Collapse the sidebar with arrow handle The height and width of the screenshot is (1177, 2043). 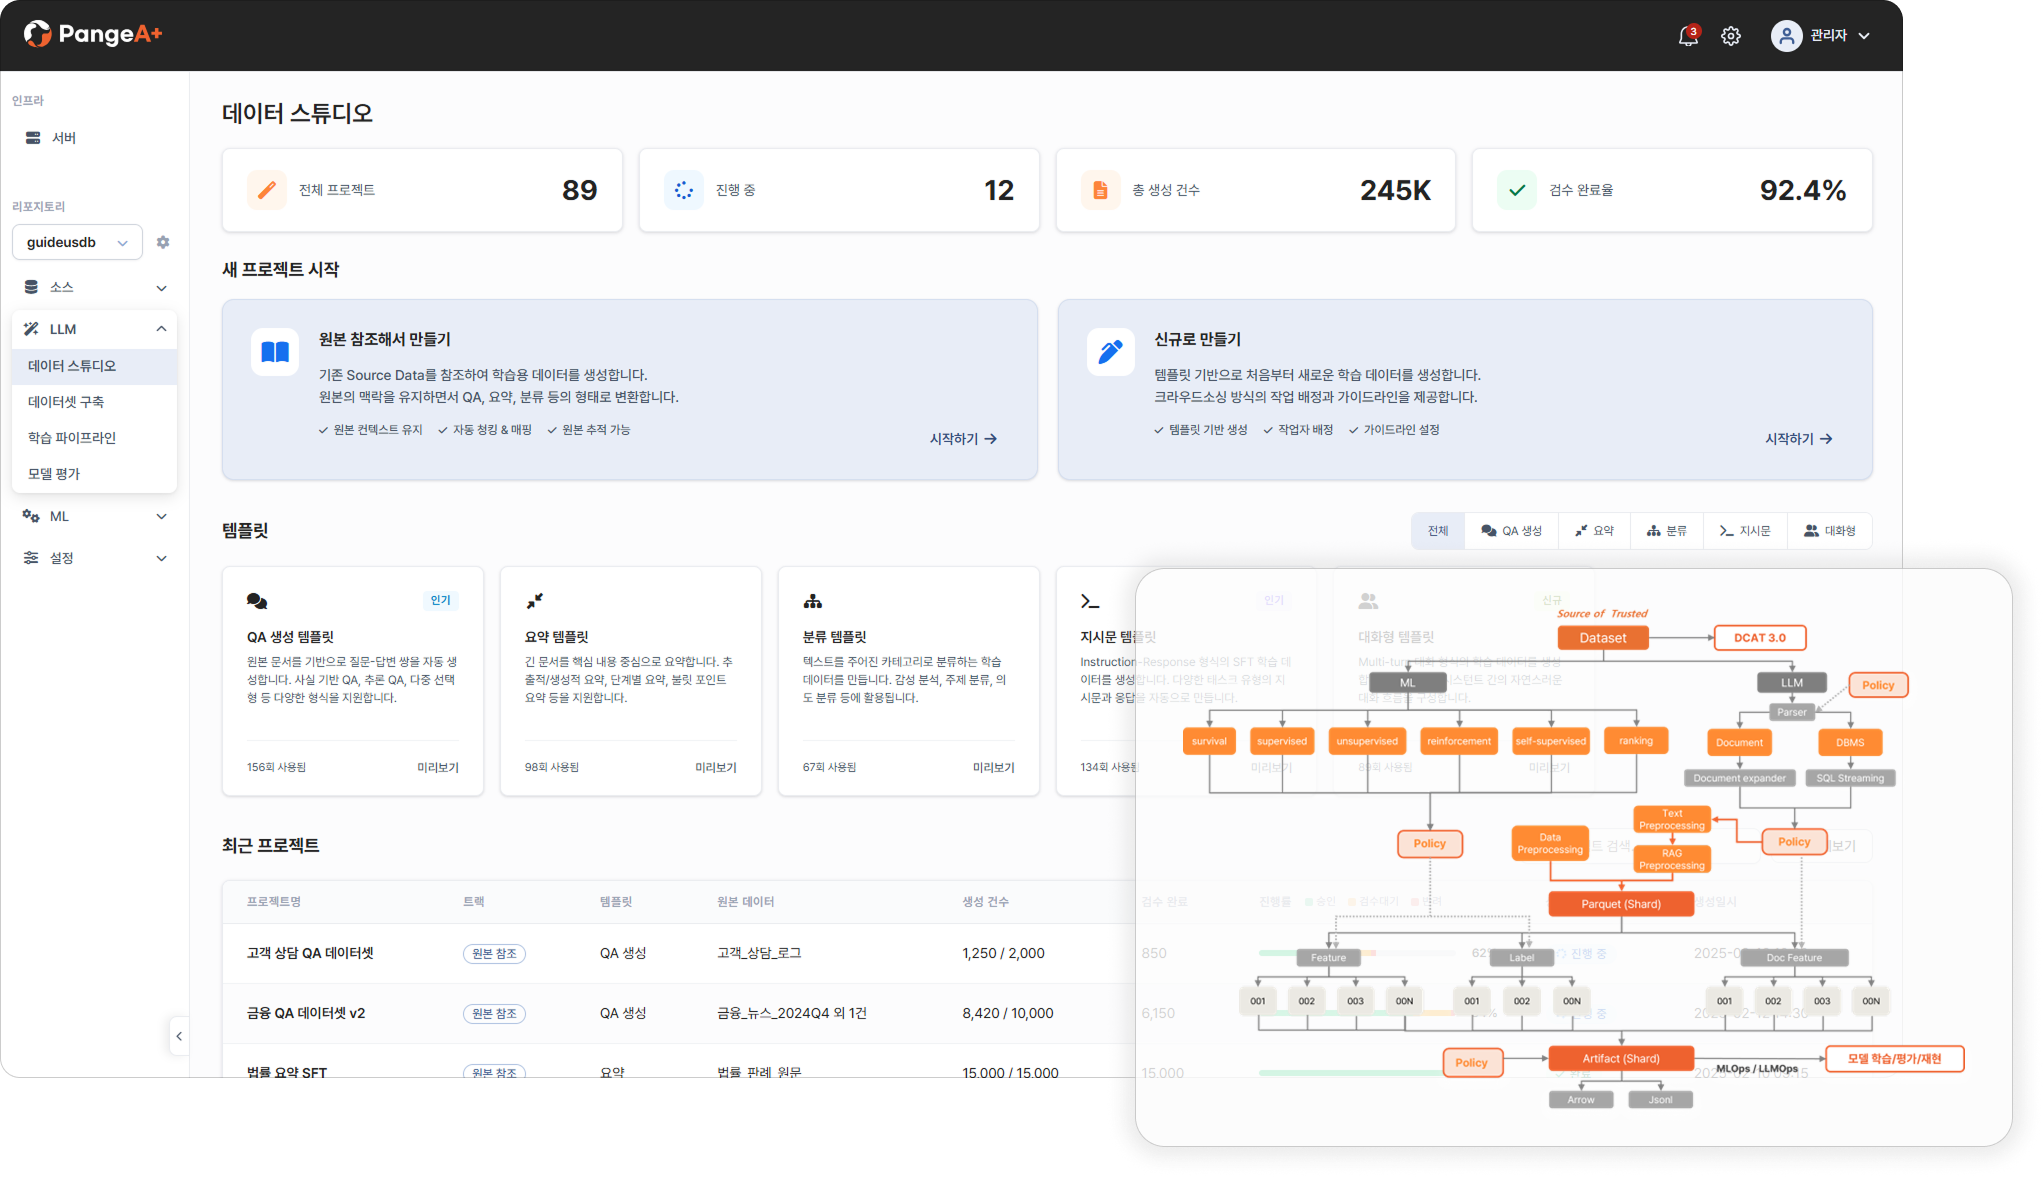[179, 1036]
